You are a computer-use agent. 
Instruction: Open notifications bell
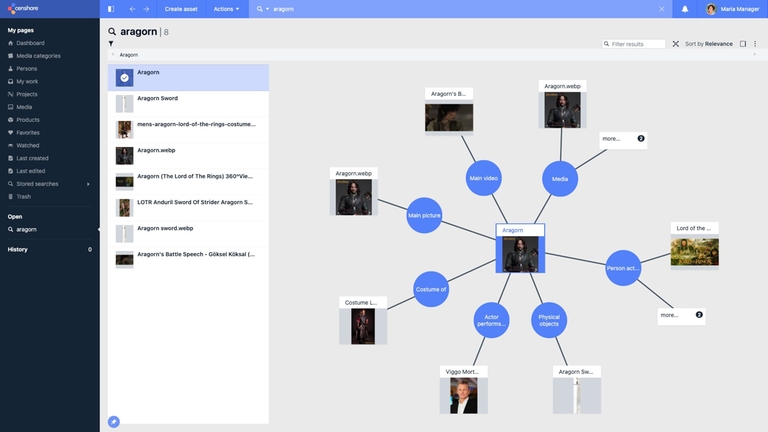click(685, 9)
